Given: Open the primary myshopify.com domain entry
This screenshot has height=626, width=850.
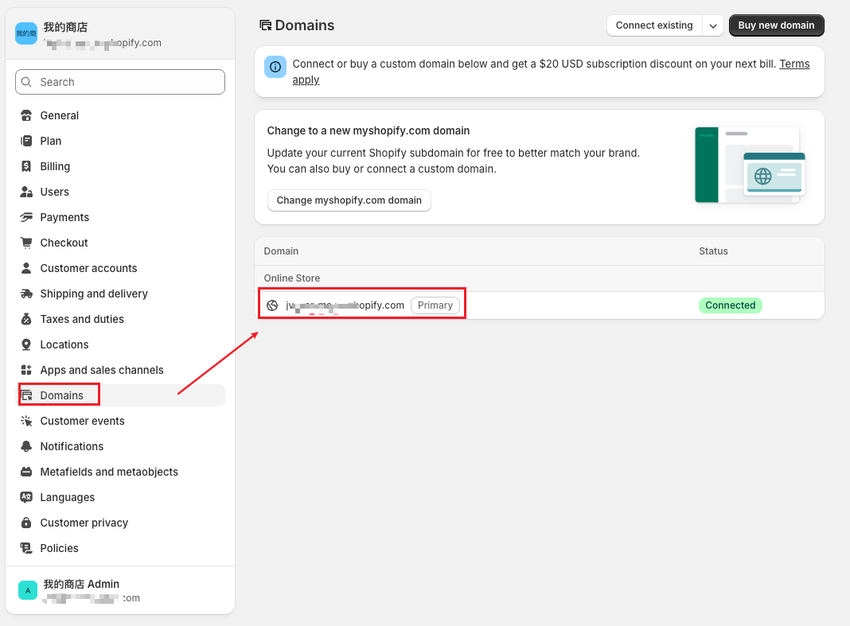Looking at the screenshot, I should click(x=346, y=304).
